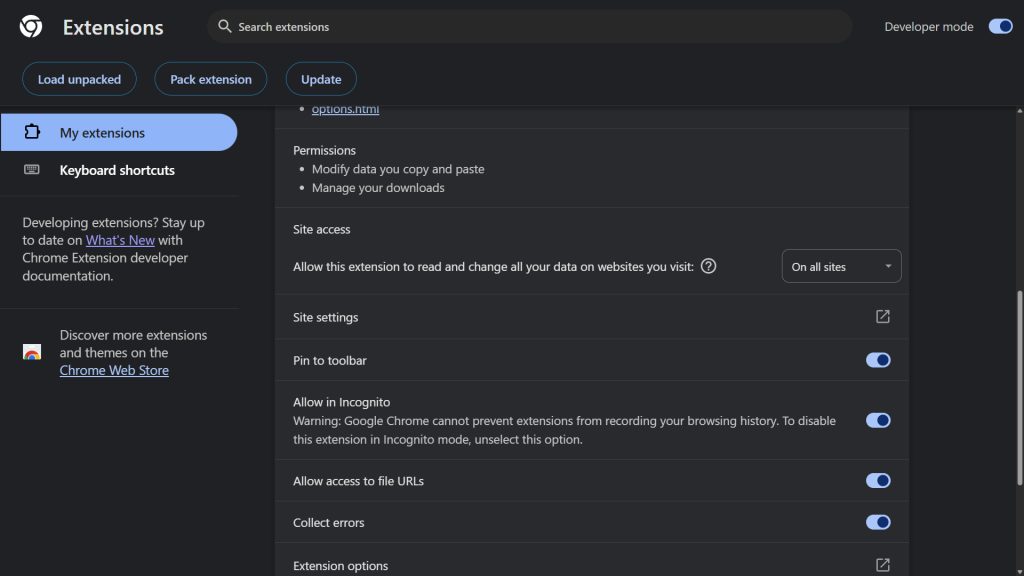
Task: Click the keyboard icon beside Keyboard shortcuts
Action: point(33,170)
